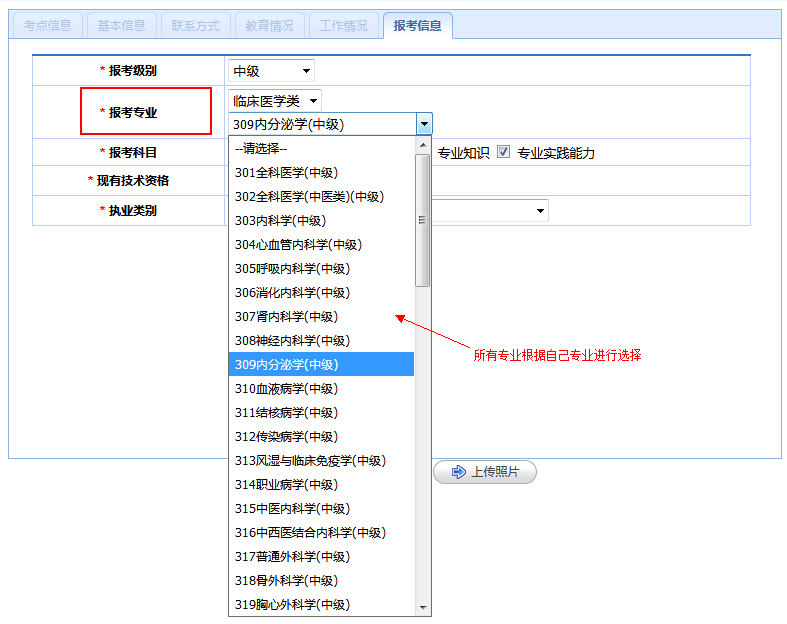Select the 报考信息 tab
The height and width of the screenshot is (624, 787).
coord(417,26)
